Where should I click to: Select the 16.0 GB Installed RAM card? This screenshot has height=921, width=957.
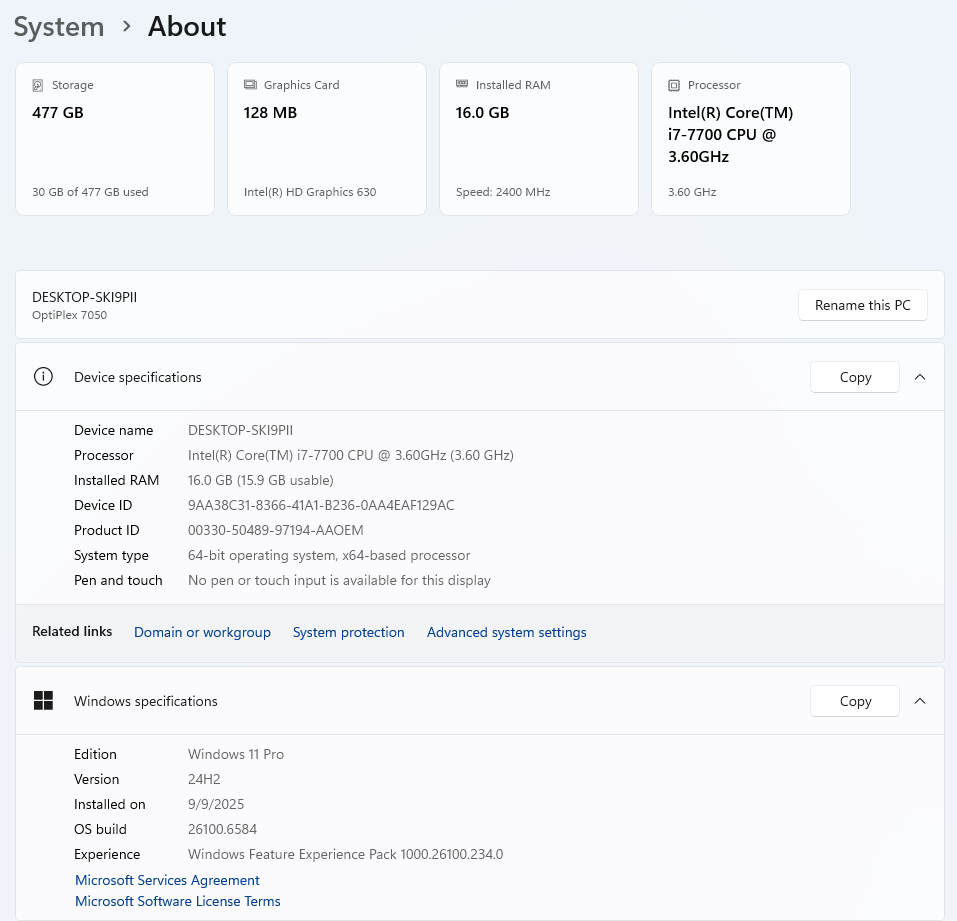[x=539, y=140]
